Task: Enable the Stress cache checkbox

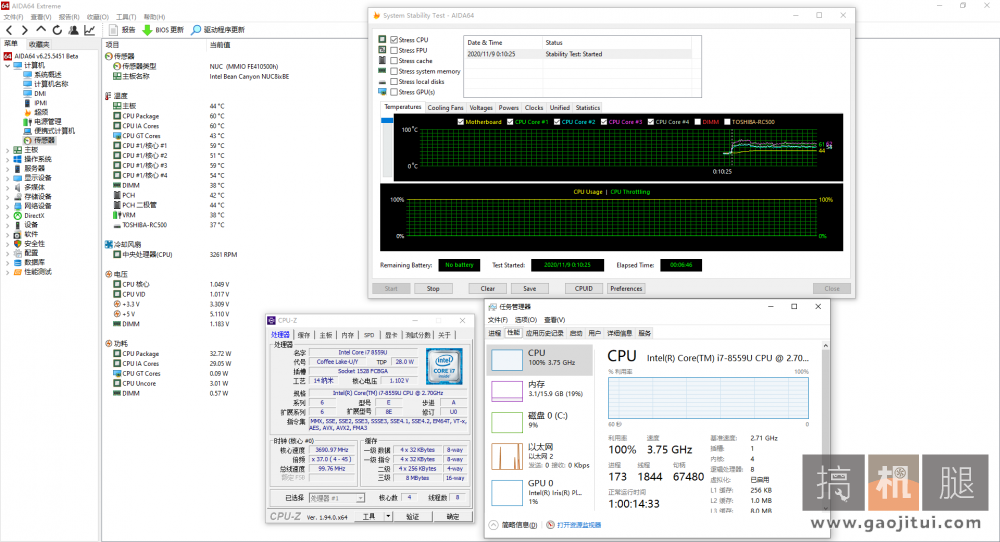Action: click(x=394, y=61)
